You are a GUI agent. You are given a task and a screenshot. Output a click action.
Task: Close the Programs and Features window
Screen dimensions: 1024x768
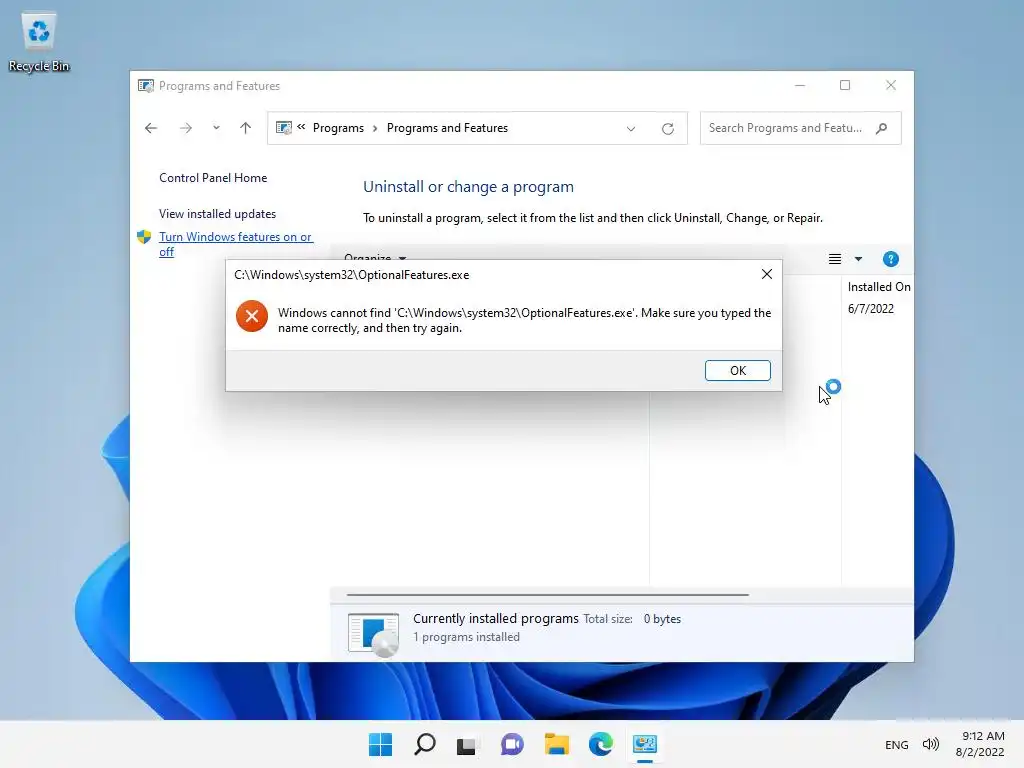(x=891, y=86)
